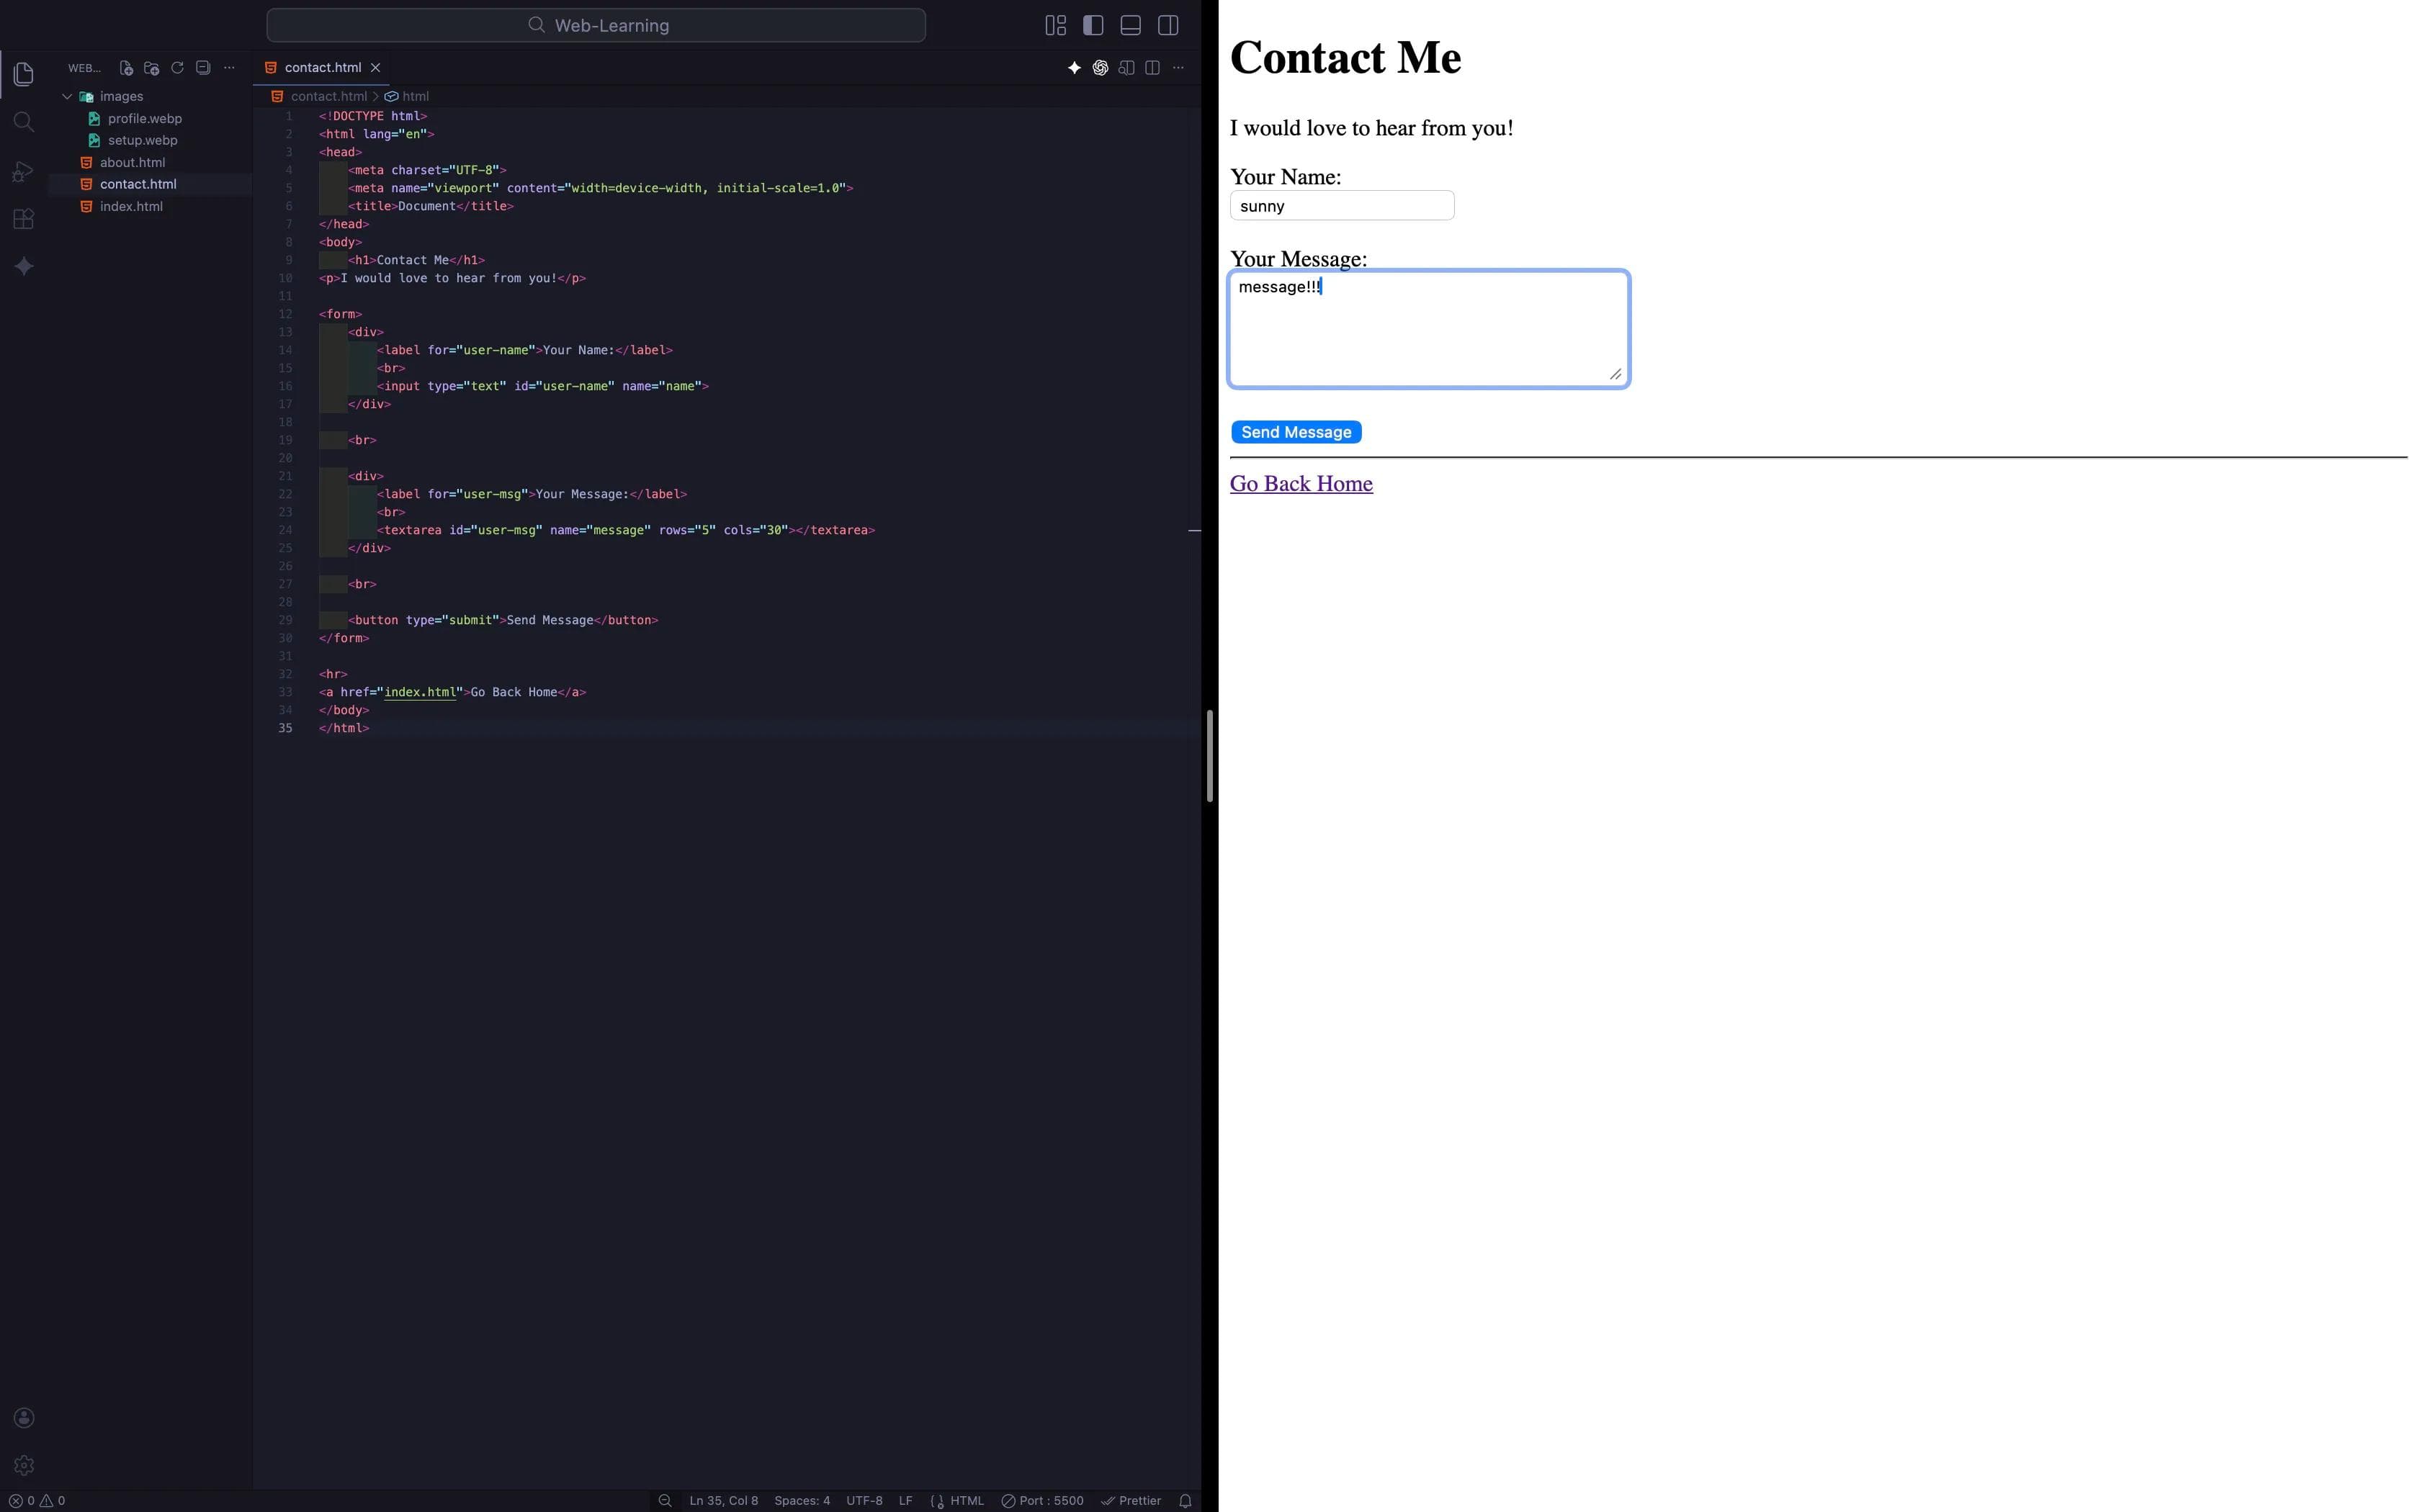Collapse the images folder
The width and height of the screenshot is (2420, 1512).
[67, 97]
